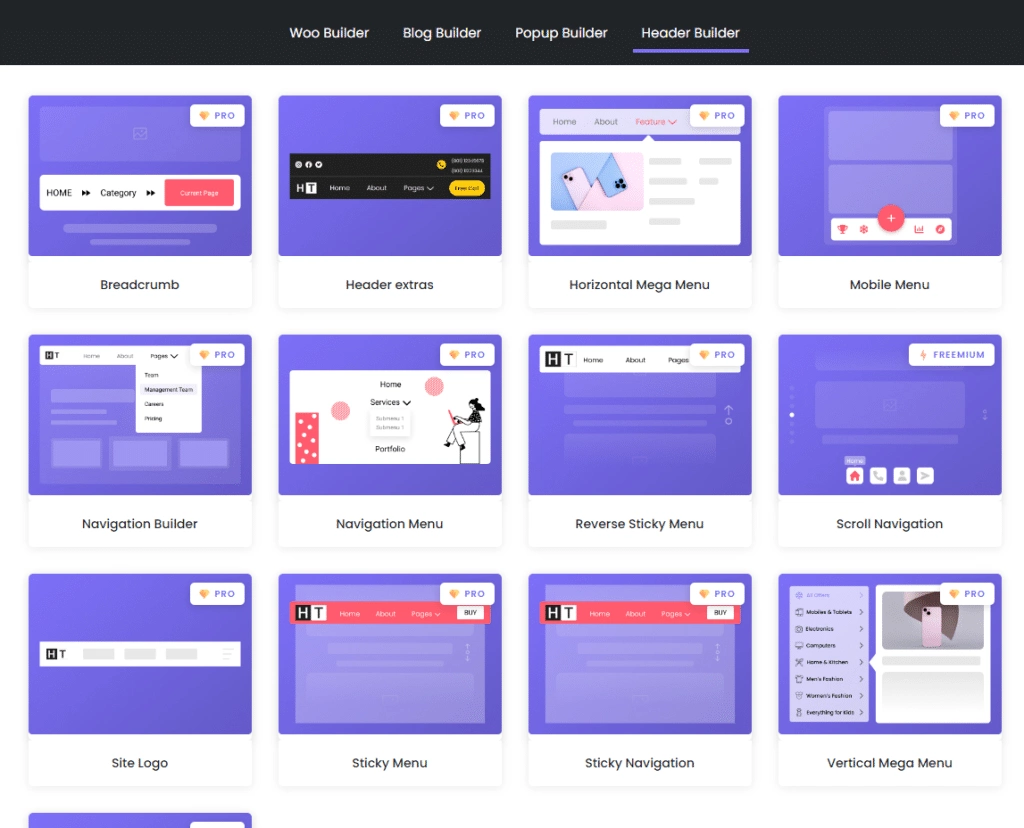
Task: Click the Home icon in the Scroll Navigation preview
Action: click(x=855, y=475)
